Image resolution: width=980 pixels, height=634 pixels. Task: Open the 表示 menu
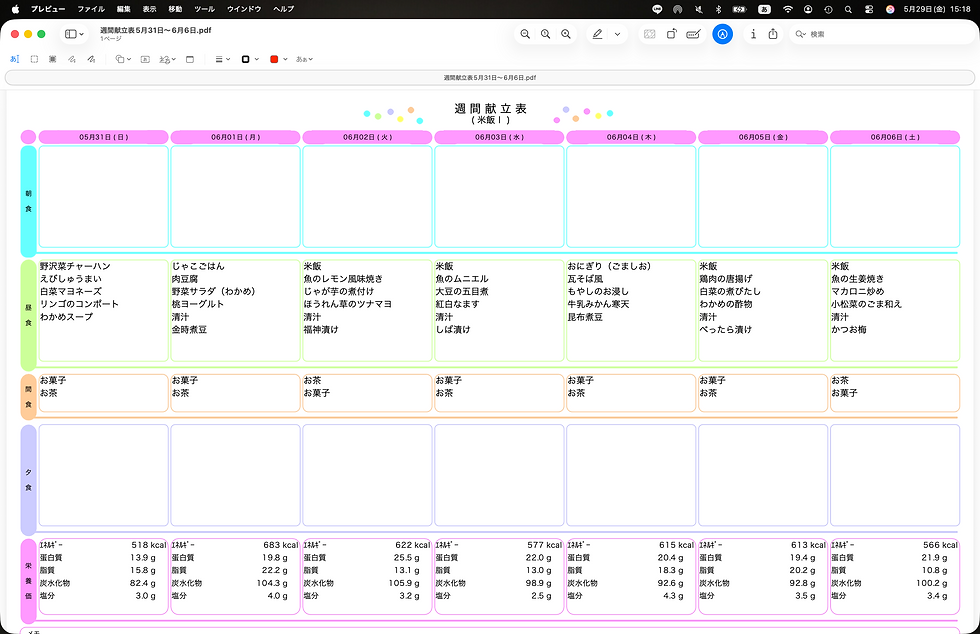click(x=149, y=9)
